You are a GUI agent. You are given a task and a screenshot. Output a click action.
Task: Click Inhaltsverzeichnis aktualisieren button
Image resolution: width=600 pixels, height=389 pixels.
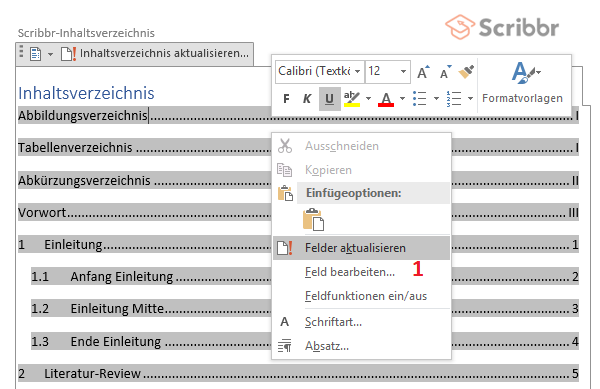(155, 54)
